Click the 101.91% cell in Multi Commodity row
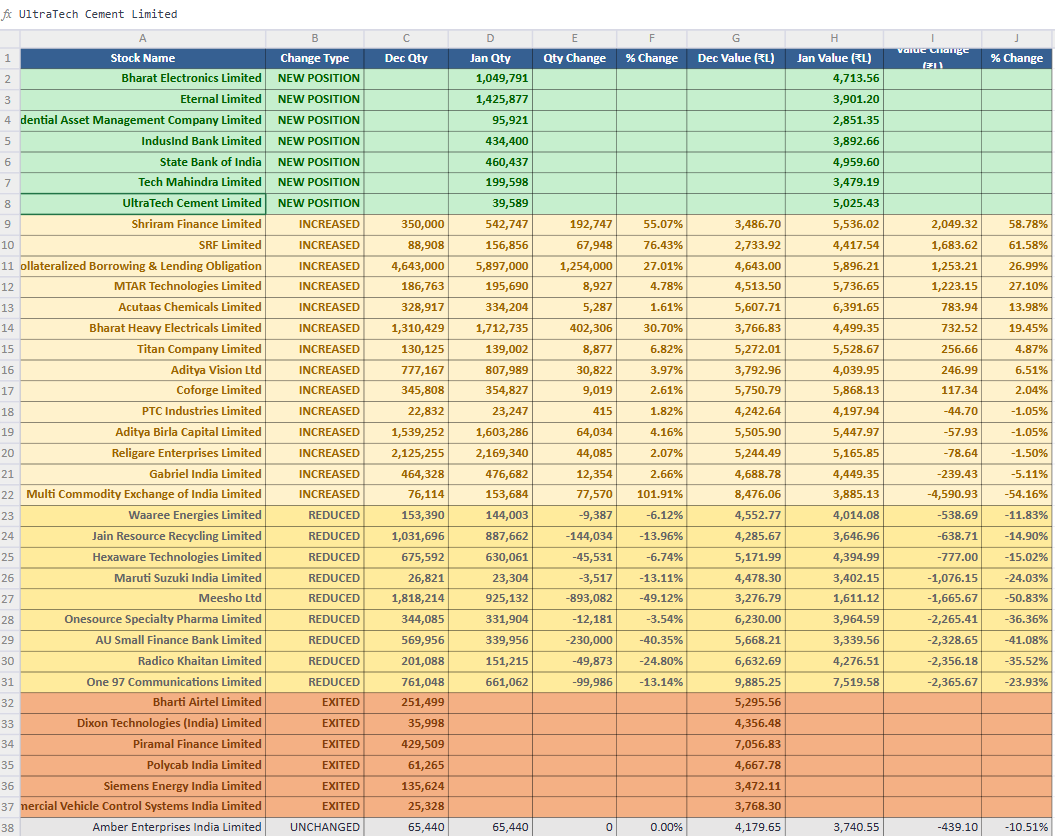Viewport: 1055px width, 836px height. (651, 494)
